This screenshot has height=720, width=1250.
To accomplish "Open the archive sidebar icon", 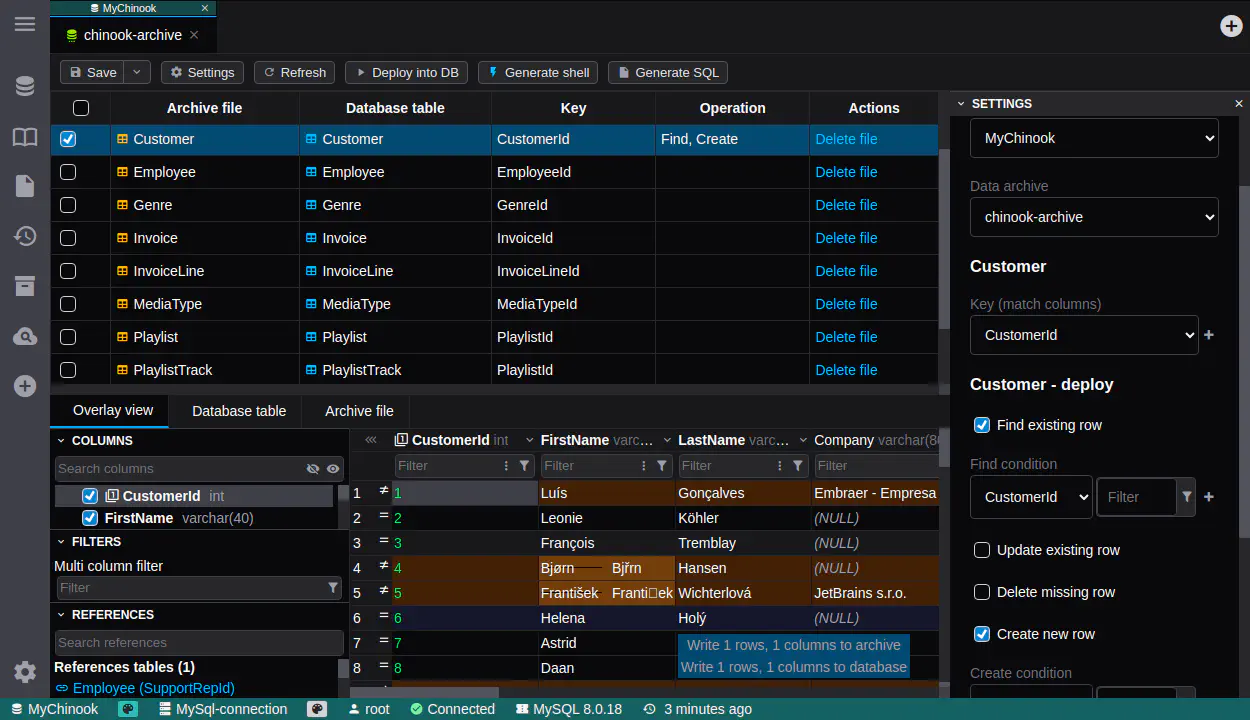I will pos(25,287).
